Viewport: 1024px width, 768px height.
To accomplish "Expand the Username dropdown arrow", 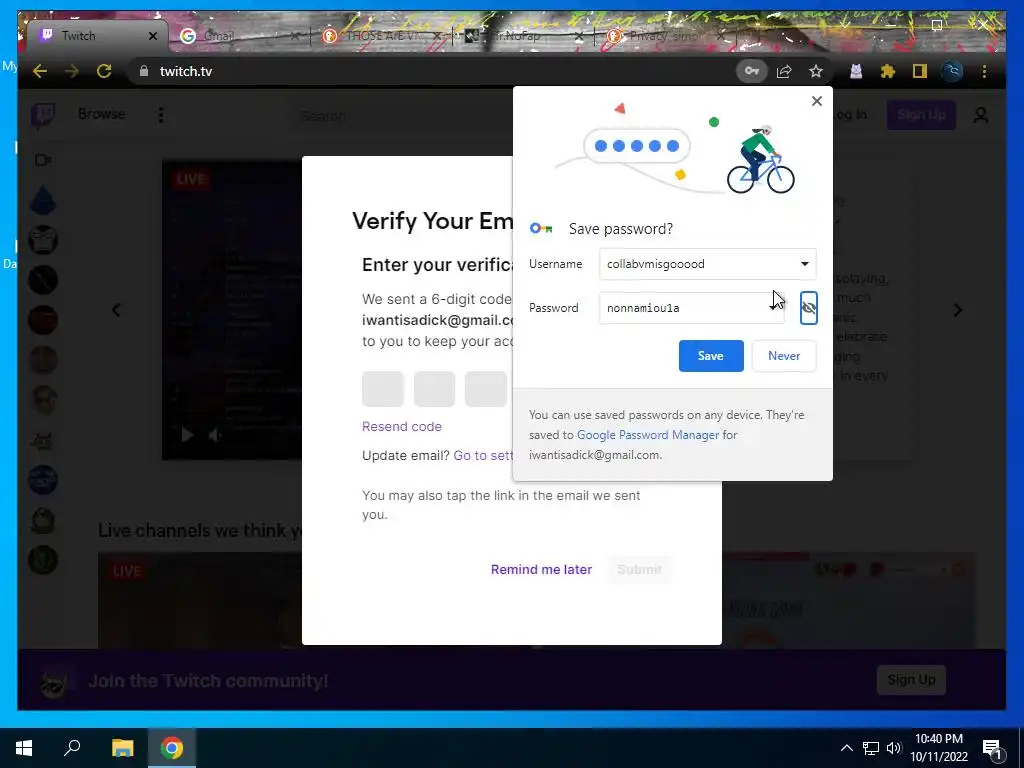I will pyautogui.click(x=805, y=264).
